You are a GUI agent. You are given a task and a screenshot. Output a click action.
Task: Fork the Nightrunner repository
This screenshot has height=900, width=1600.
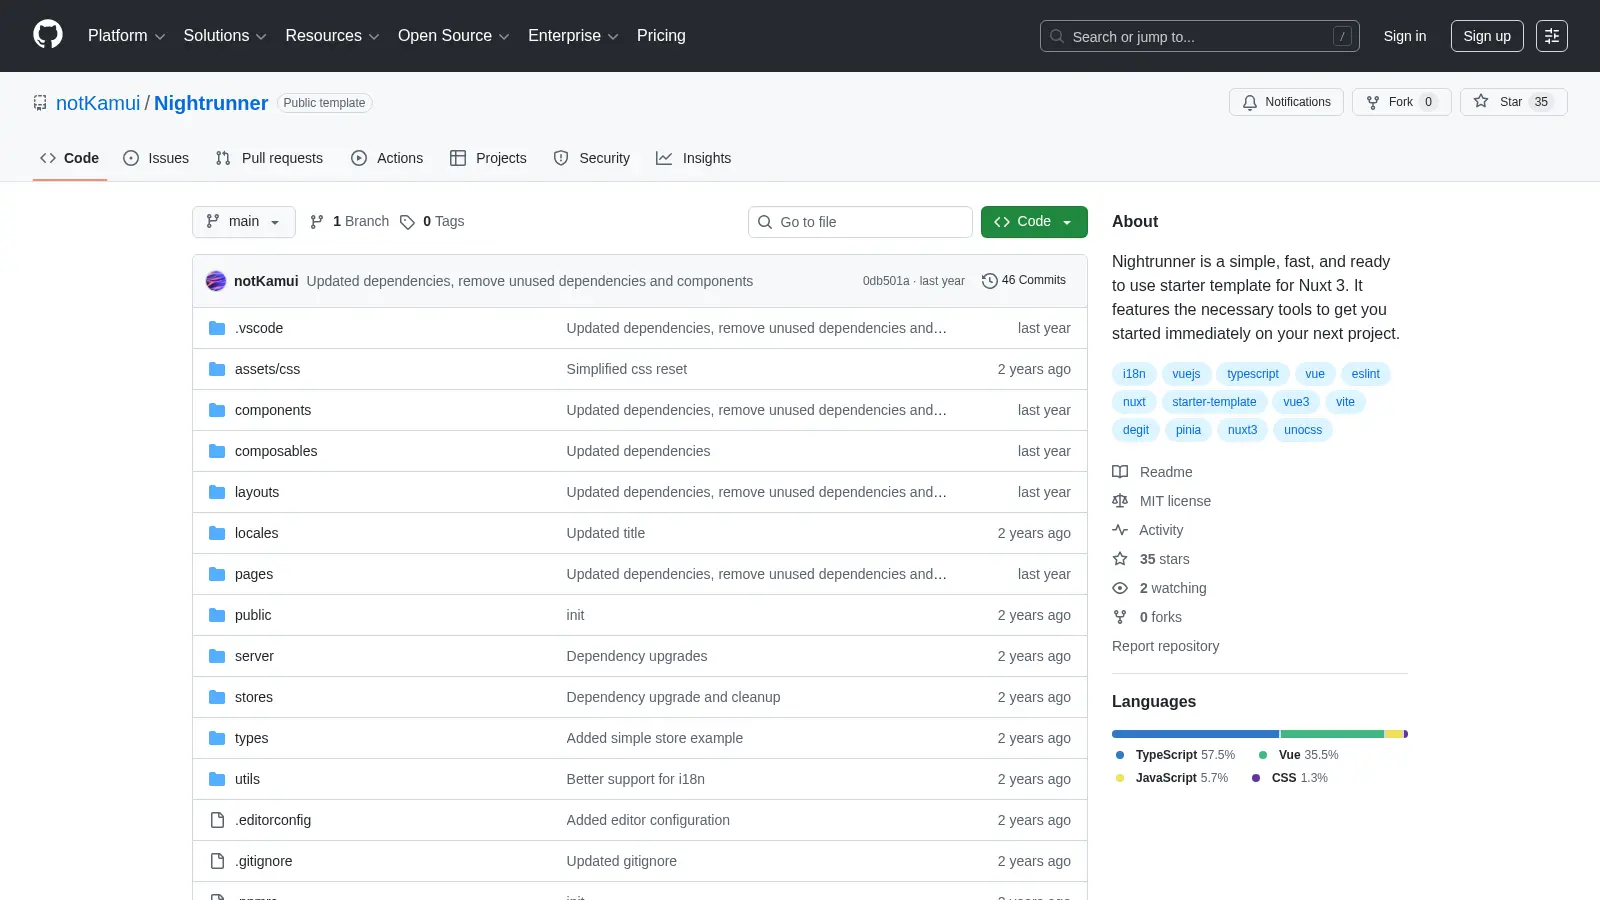click(1402, 102)
